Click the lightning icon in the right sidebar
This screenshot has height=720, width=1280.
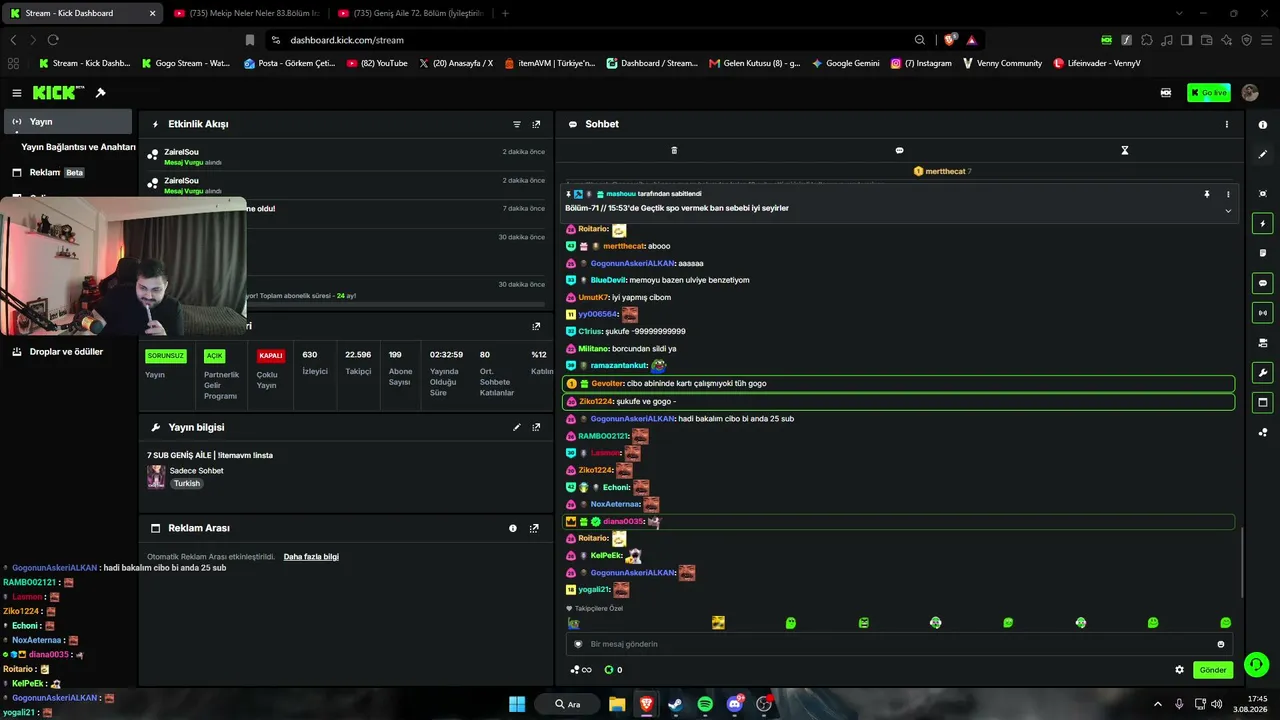tap(1263, 223)
